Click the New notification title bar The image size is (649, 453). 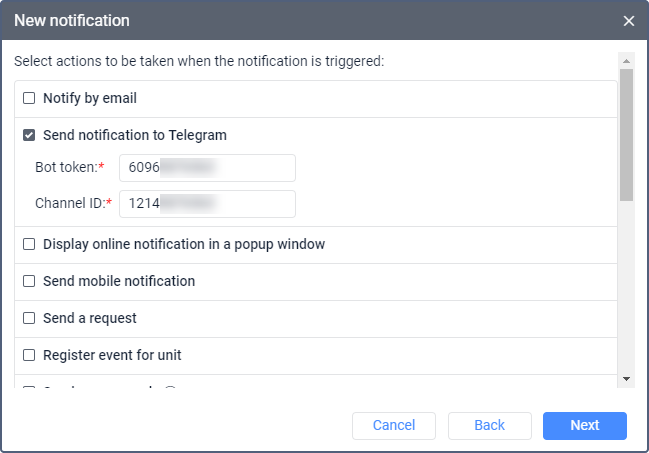click(x=300, y=20)
